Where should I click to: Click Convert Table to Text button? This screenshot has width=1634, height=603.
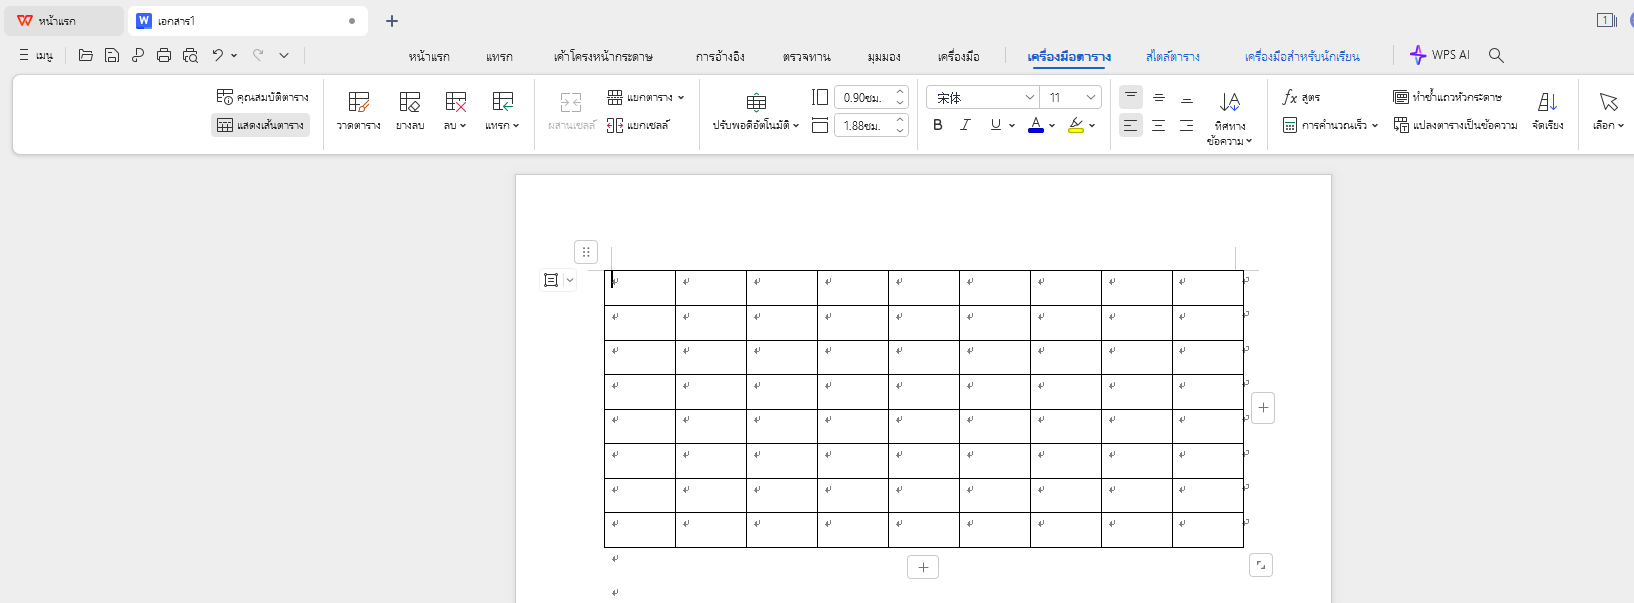pyautogui.click(x=1455, y=125)
